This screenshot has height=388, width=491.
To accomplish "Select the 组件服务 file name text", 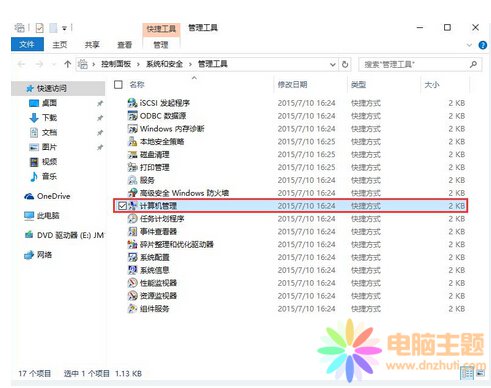I will point(155,309).
